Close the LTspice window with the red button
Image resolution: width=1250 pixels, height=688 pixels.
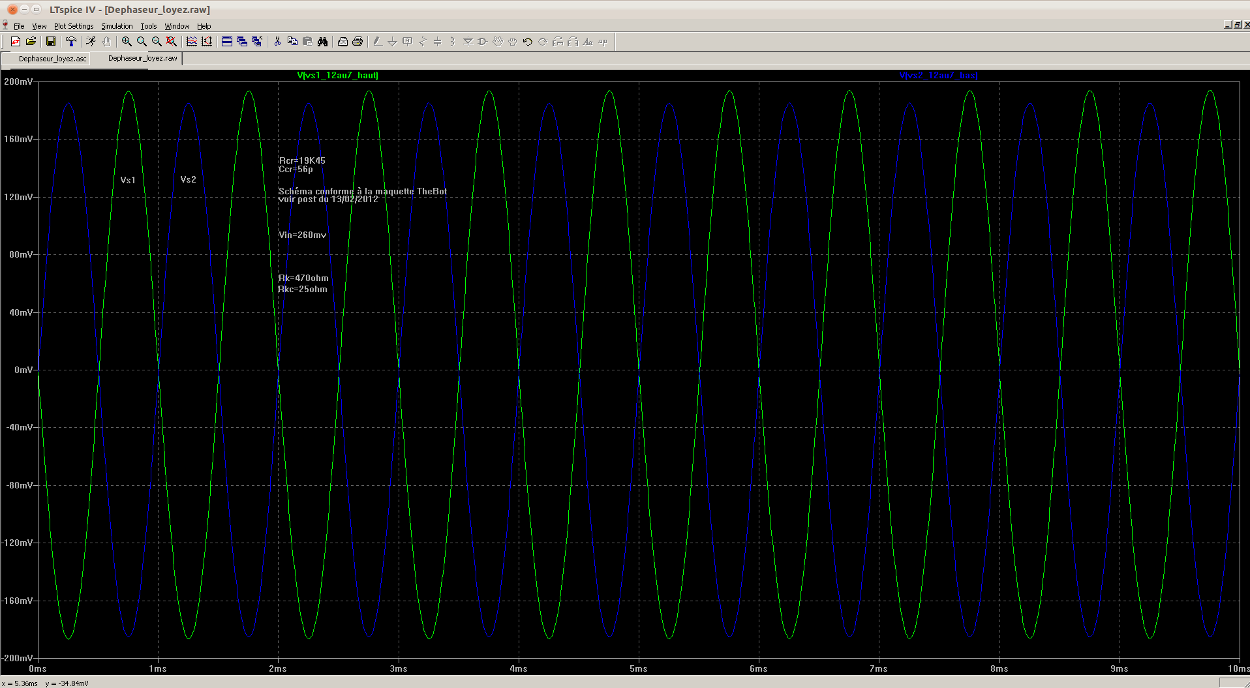click(11, 9)
